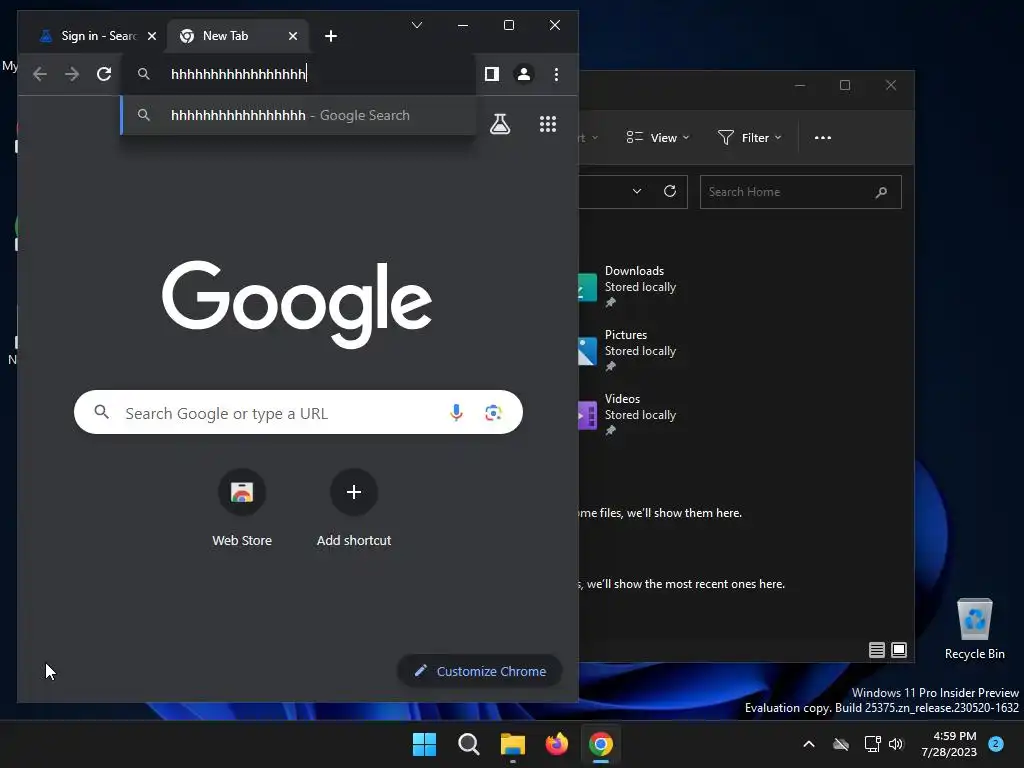This screenshot has height=768, width=1024.
Task: Add a new shortcut tile
Action: [x=354, y=508]
